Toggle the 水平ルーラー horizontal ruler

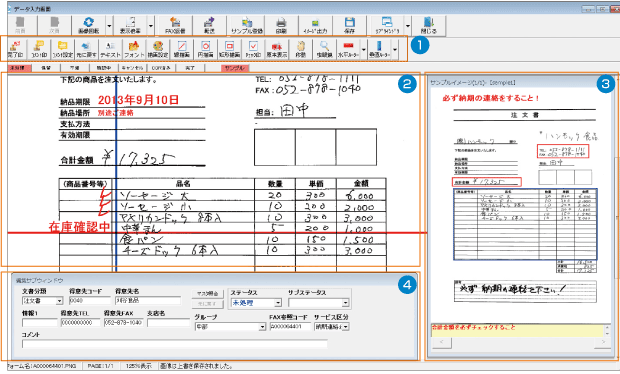tap(348, 49)
